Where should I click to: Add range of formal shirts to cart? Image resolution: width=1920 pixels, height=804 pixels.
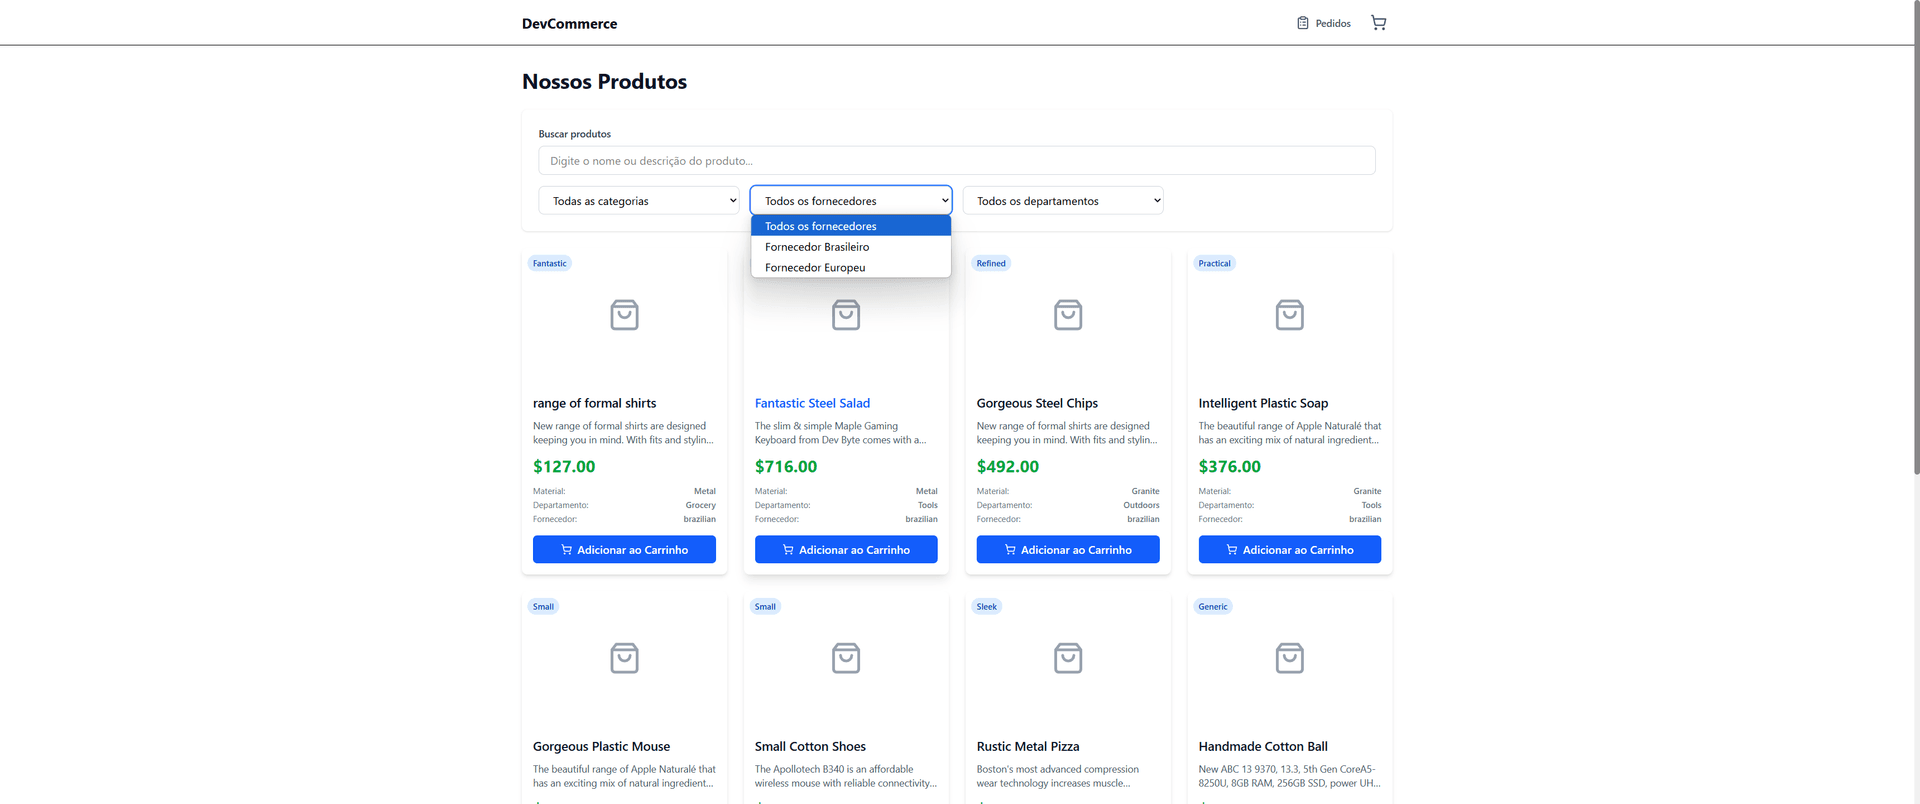pos(624,550)
